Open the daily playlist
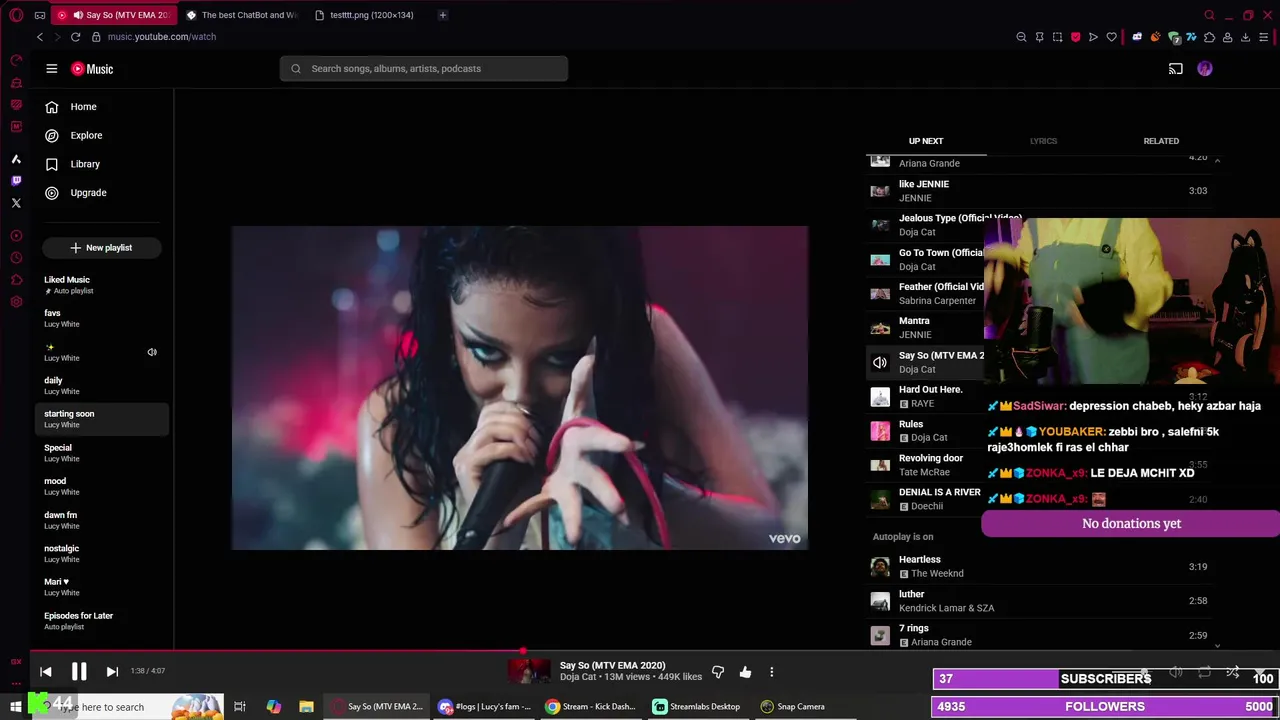Viewport: 1280px width, 720px height. click(101, 385)
